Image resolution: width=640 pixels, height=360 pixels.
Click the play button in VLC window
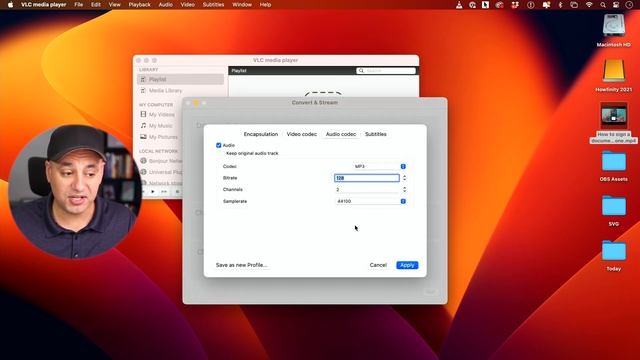[x=153, y=191]
